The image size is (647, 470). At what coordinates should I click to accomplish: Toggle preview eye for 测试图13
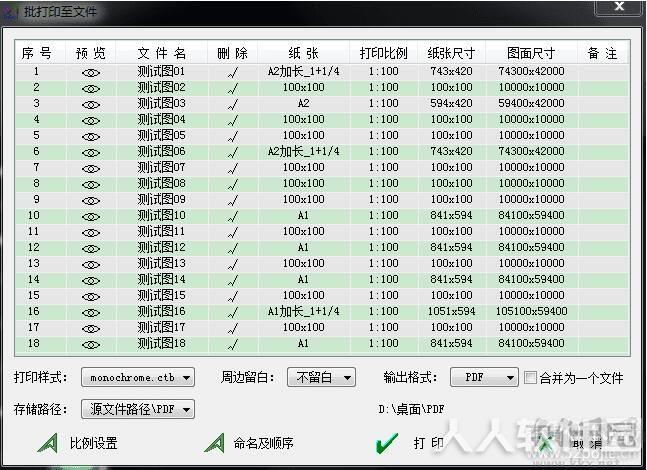(91, 265)
